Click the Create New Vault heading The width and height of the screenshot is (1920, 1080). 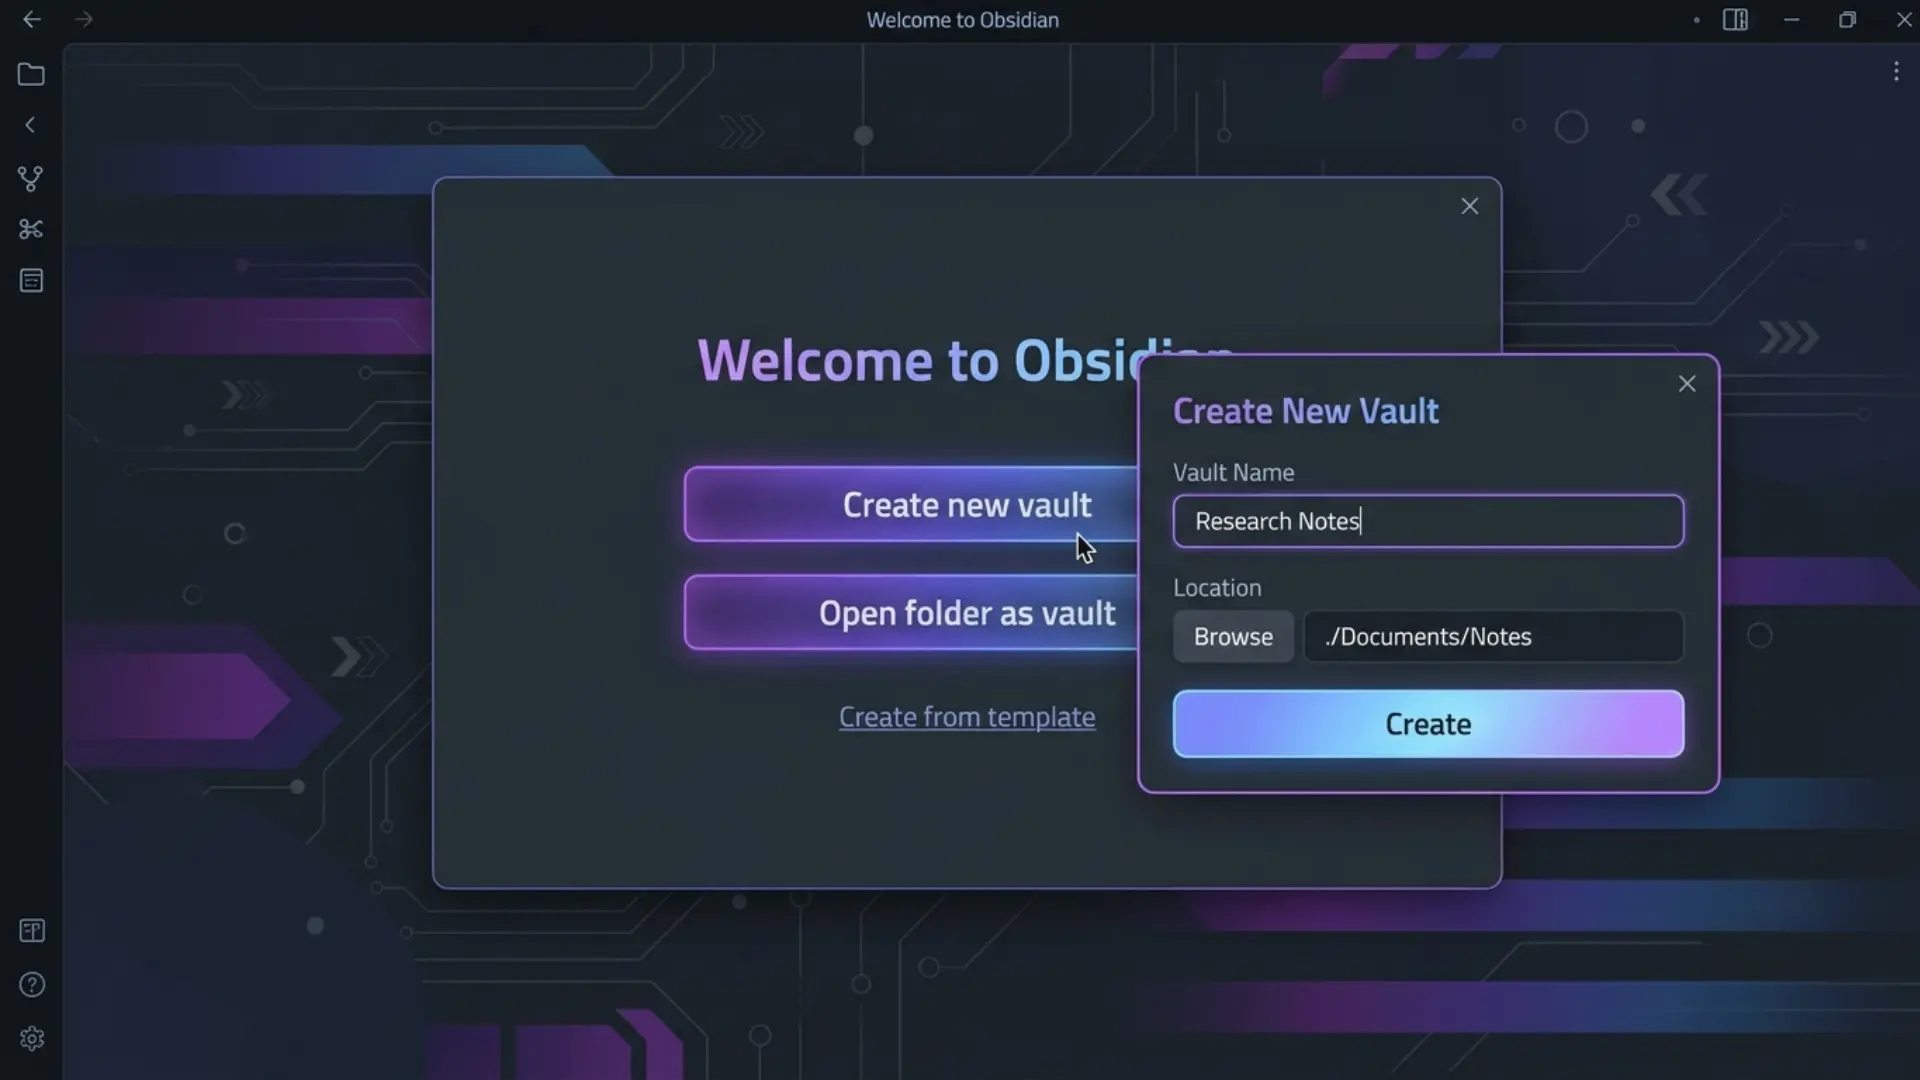coord(1305,411)
